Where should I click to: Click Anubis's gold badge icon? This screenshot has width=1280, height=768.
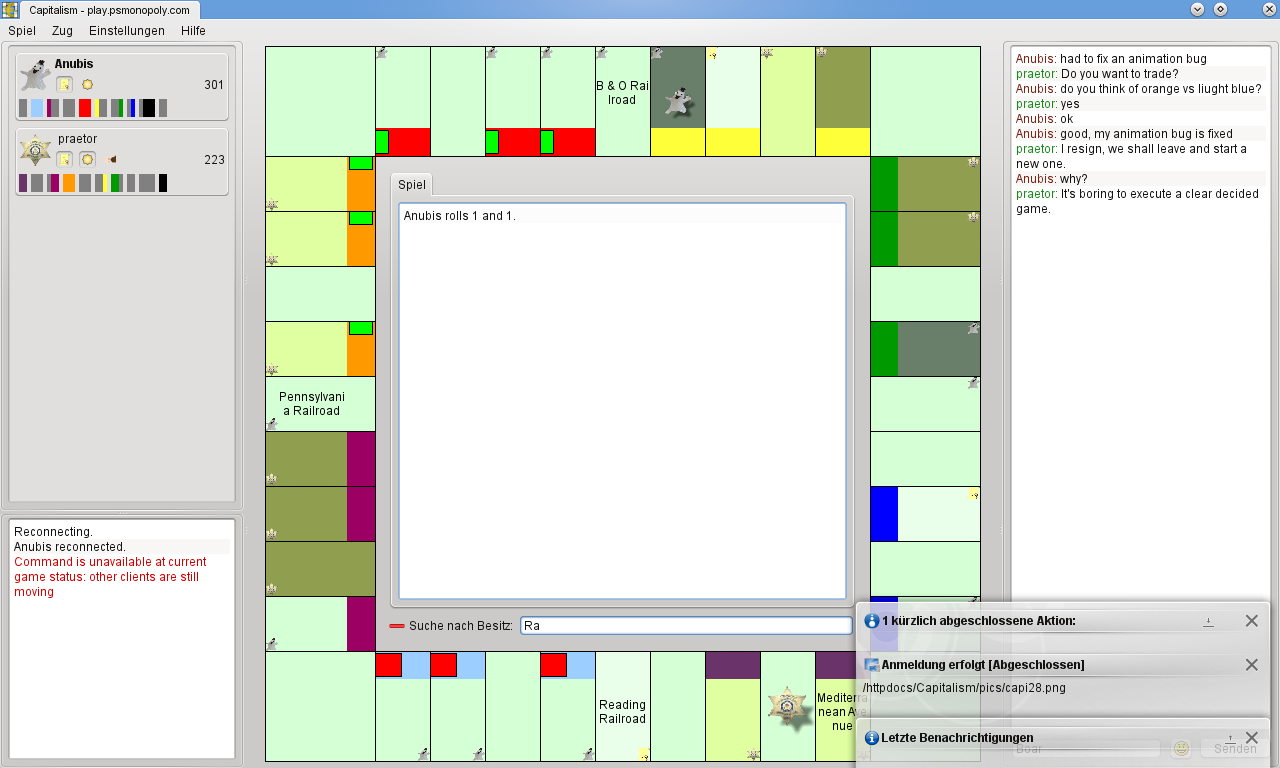point(87,85)
